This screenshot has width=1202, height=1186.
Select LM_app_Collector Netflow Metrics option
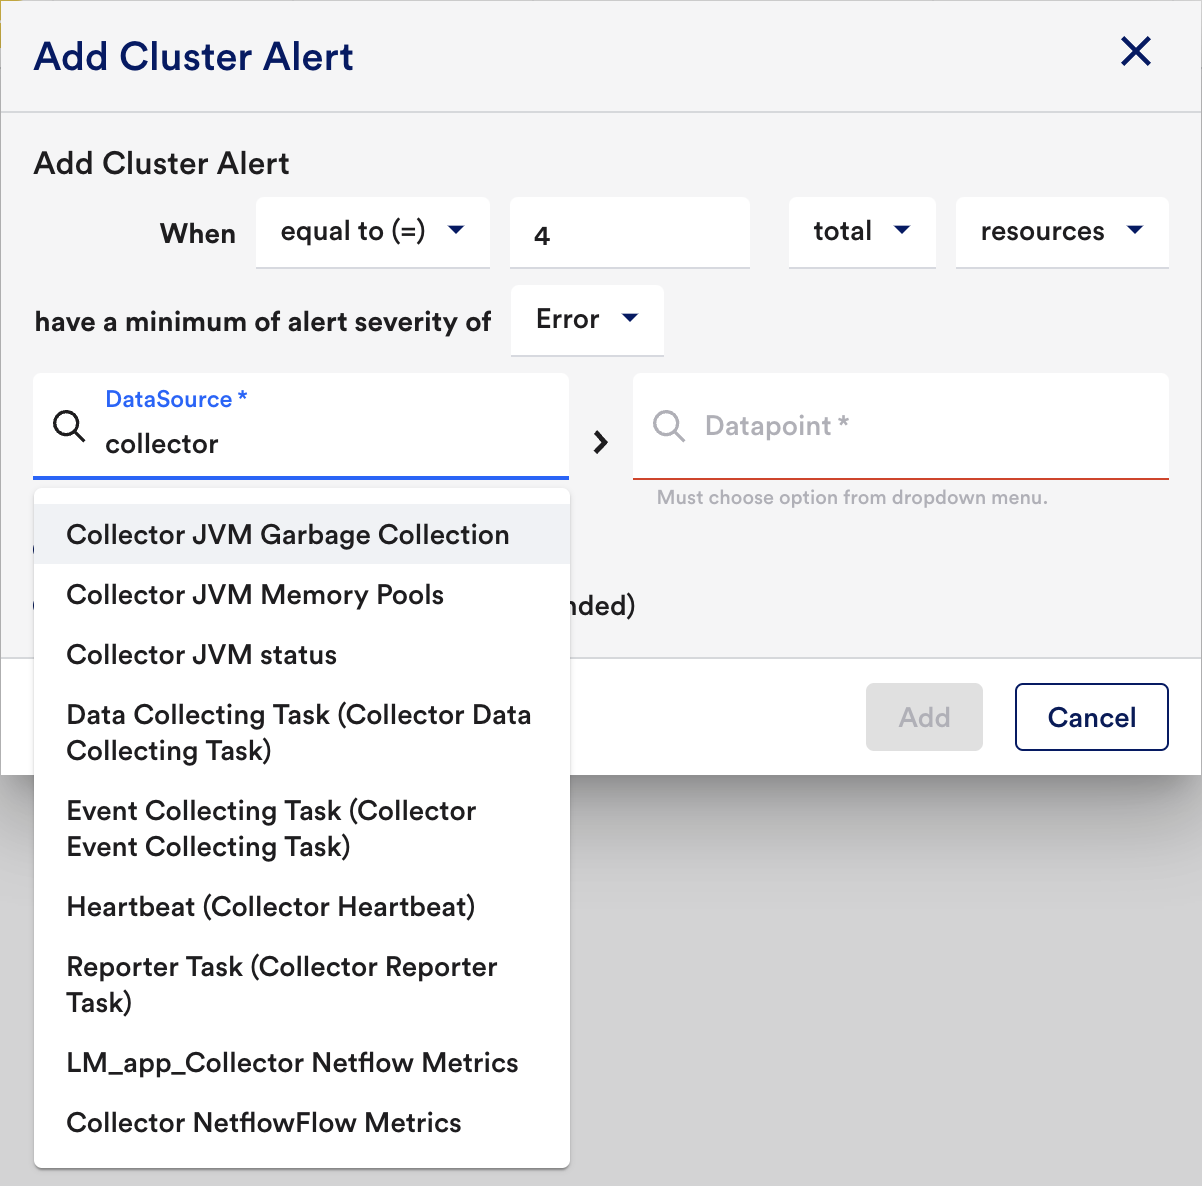pyautogui.click(x=292, y=1063)
